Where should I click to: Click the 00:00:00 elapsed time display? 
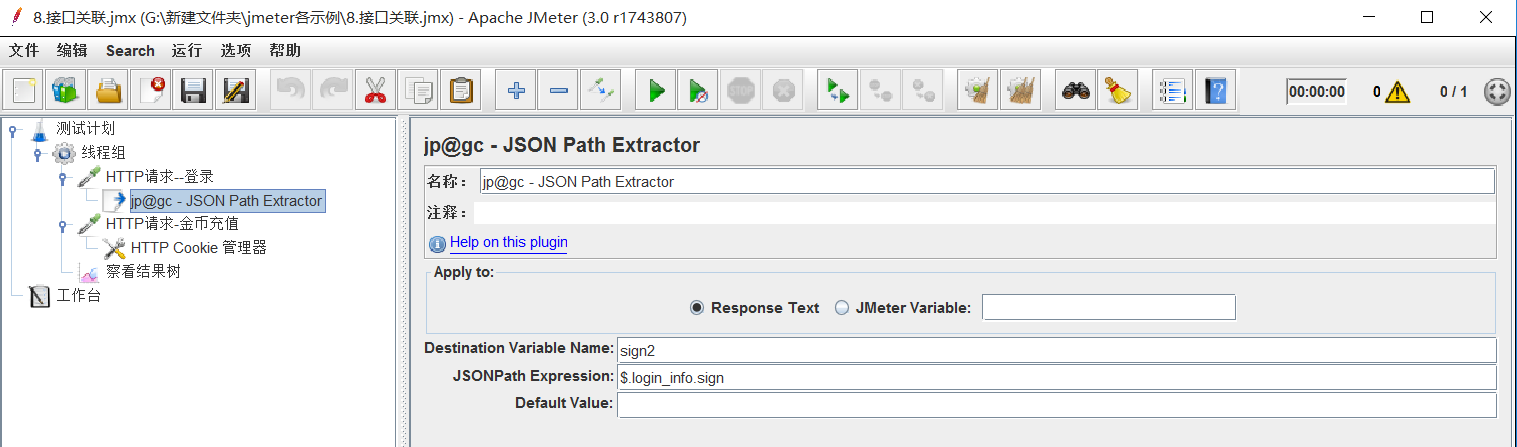click(1316, 92)
